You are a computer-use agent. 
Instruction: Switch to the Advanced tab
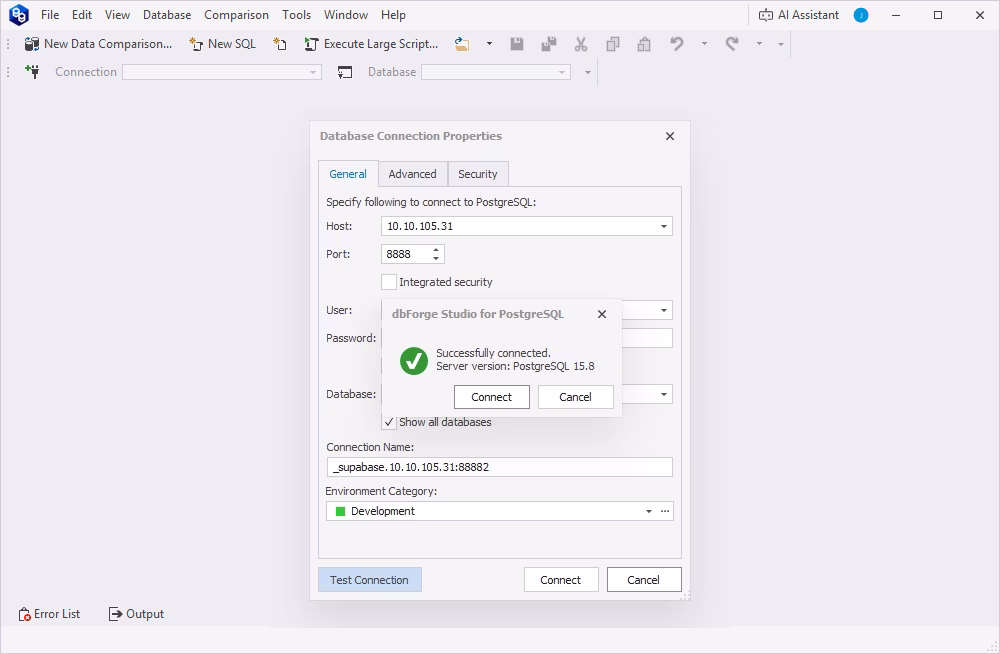pos(413,174)
